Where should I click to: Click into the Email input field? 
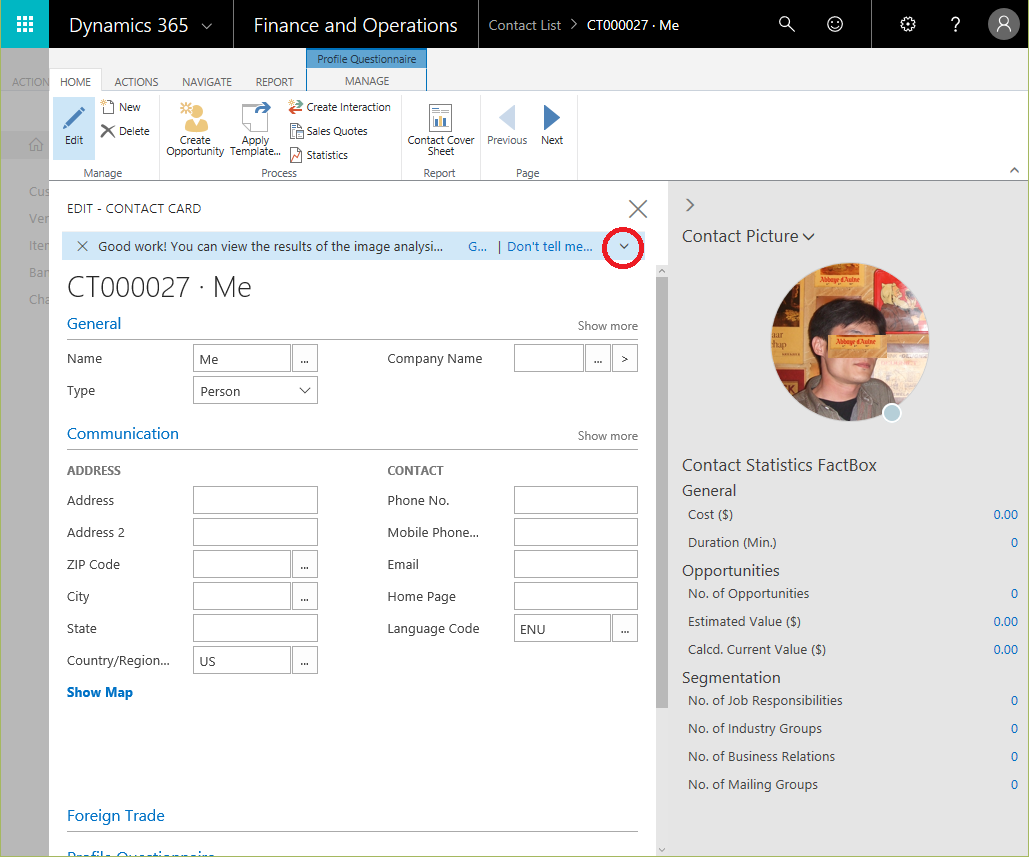pos(576,564)
